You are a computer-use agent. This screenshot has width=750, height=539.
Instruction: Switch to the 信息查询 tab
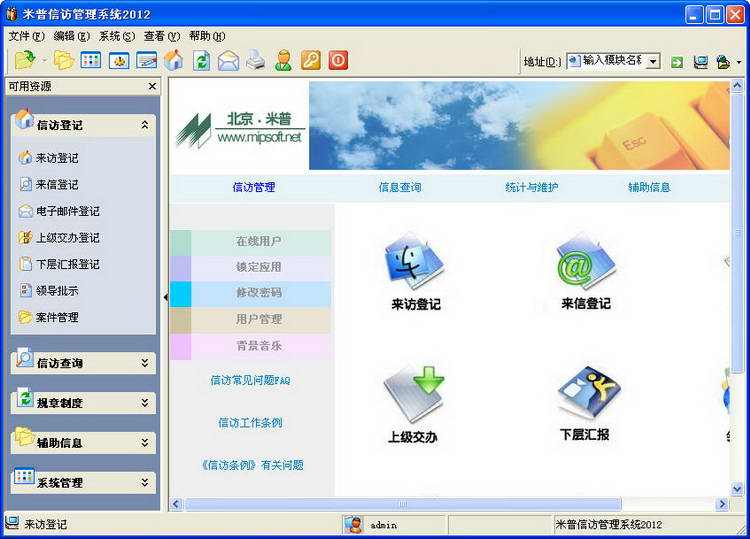tap(400, 187)
